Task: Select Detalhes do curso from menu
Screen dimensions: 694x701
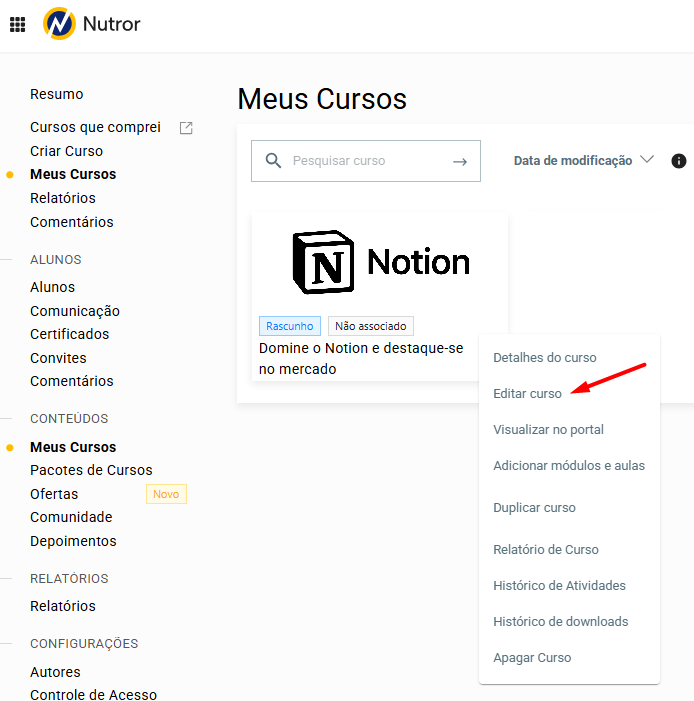Action: (545, 358)
